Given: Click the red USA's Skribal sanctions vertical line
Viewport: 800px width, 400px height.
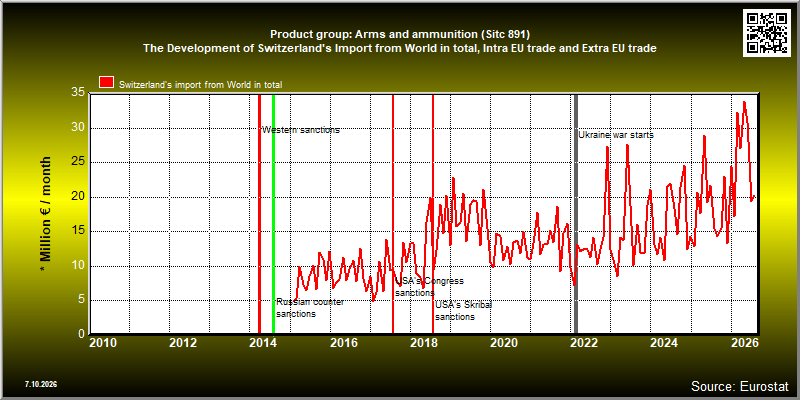Looking at the screenshot, I should click(x=433, y=214).
